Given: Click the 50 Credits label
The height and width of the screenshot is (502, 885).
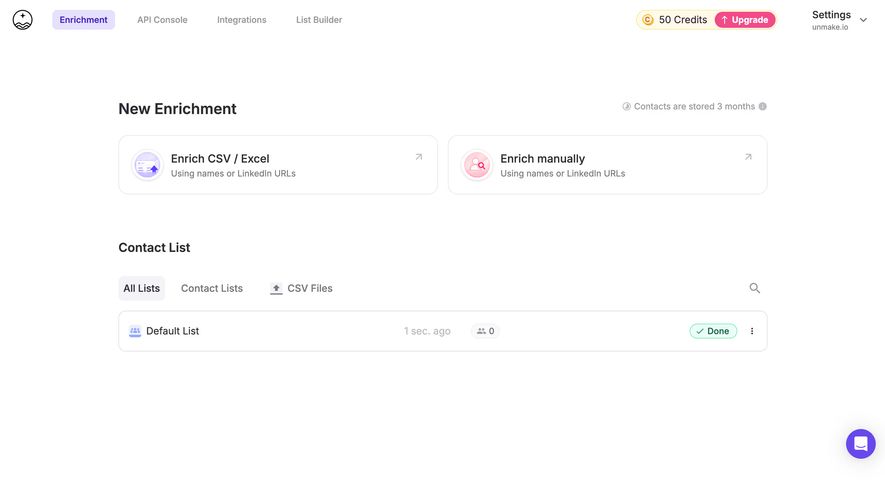Looking at the screenshot, I should 683,20.
